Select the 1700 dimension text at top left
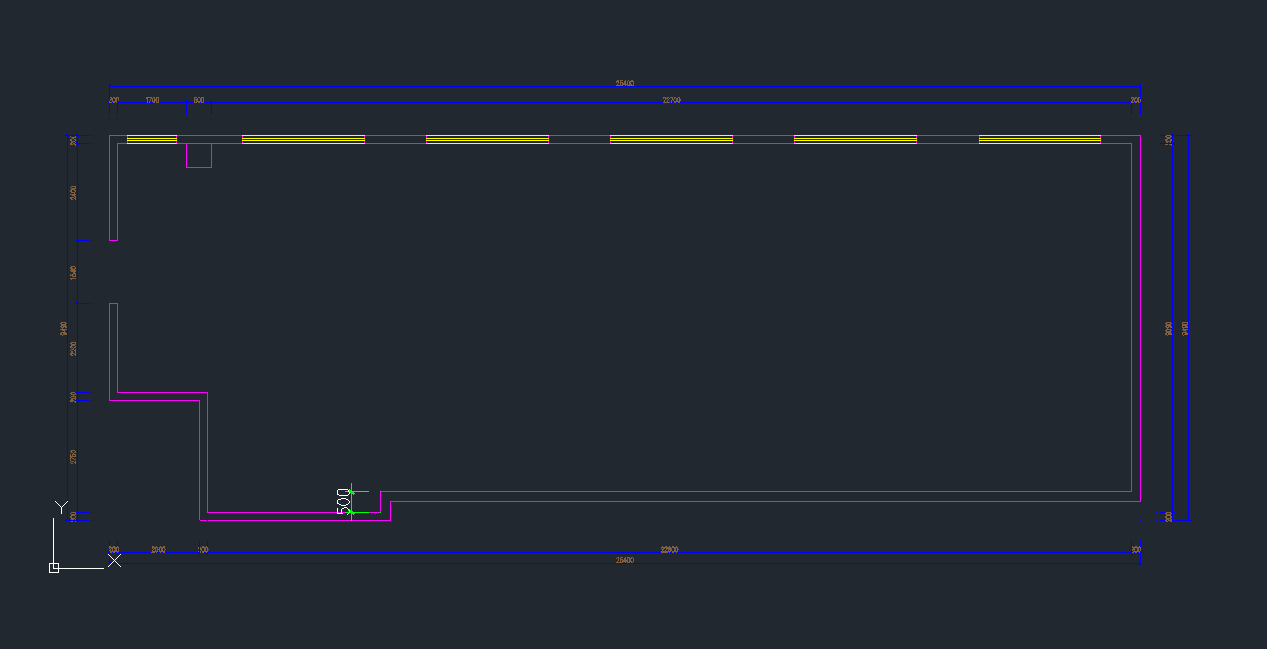Image resolution: width=1267 pixels, height=649 pixels. [152, 100]
